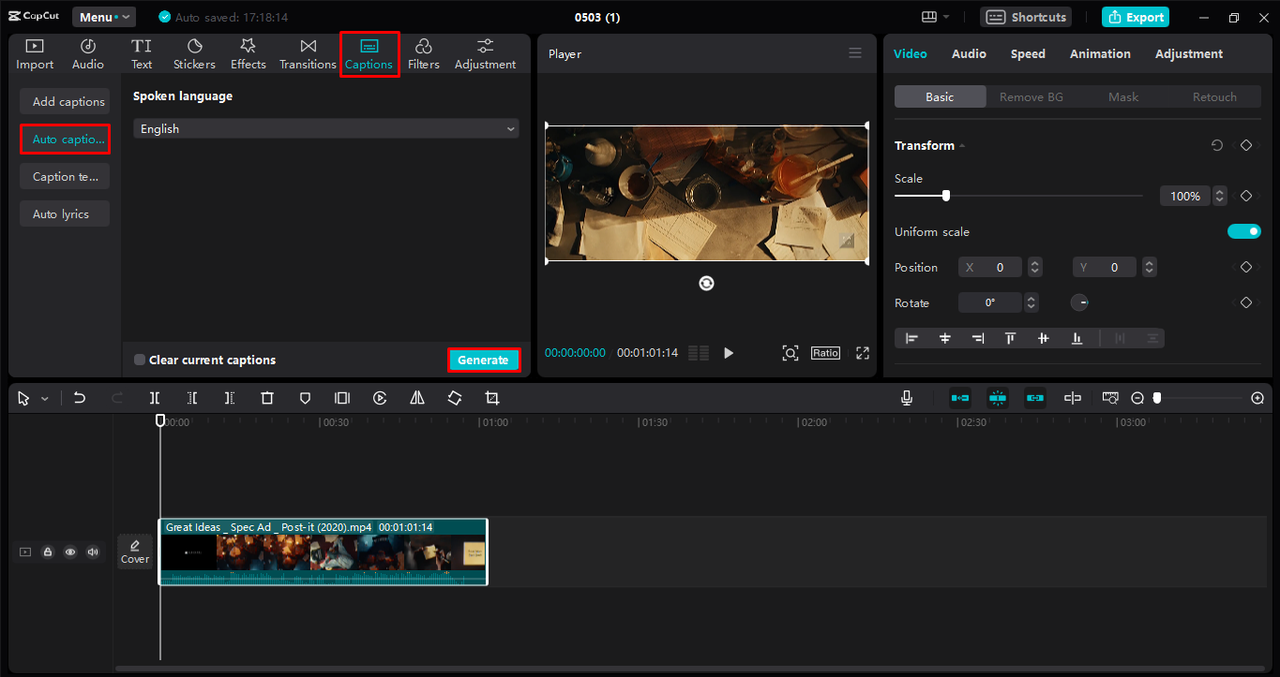Screen dimensions: 1280x677
Task: Click the Reset transform arrow icon
Action: click(1217, 146)
